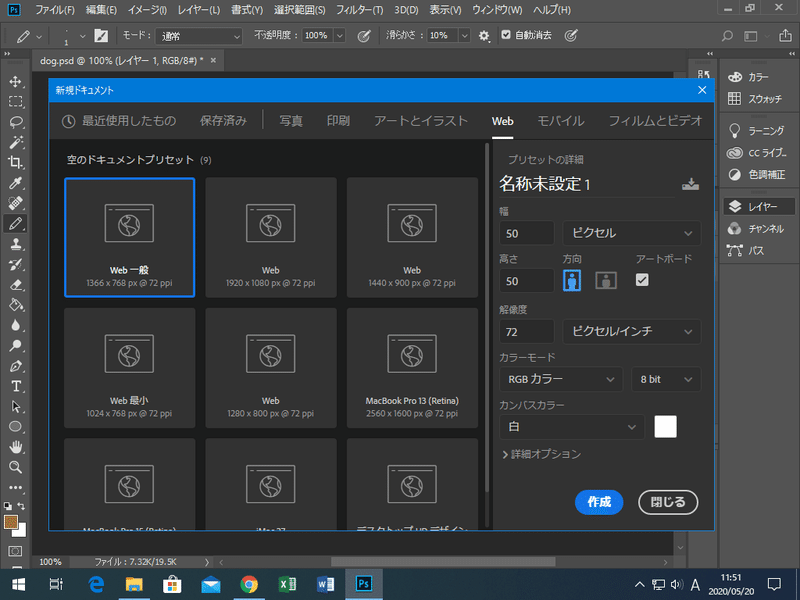Open the canvas color 白 dropdown
This screenshot has width=800, height=600.
click(x=571, y=427)
